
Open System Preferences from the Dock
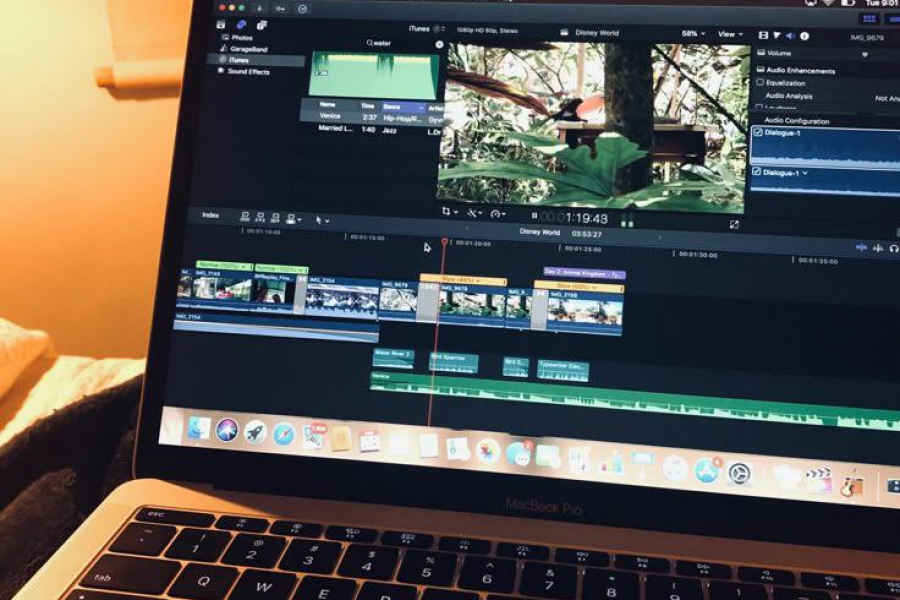739,474
